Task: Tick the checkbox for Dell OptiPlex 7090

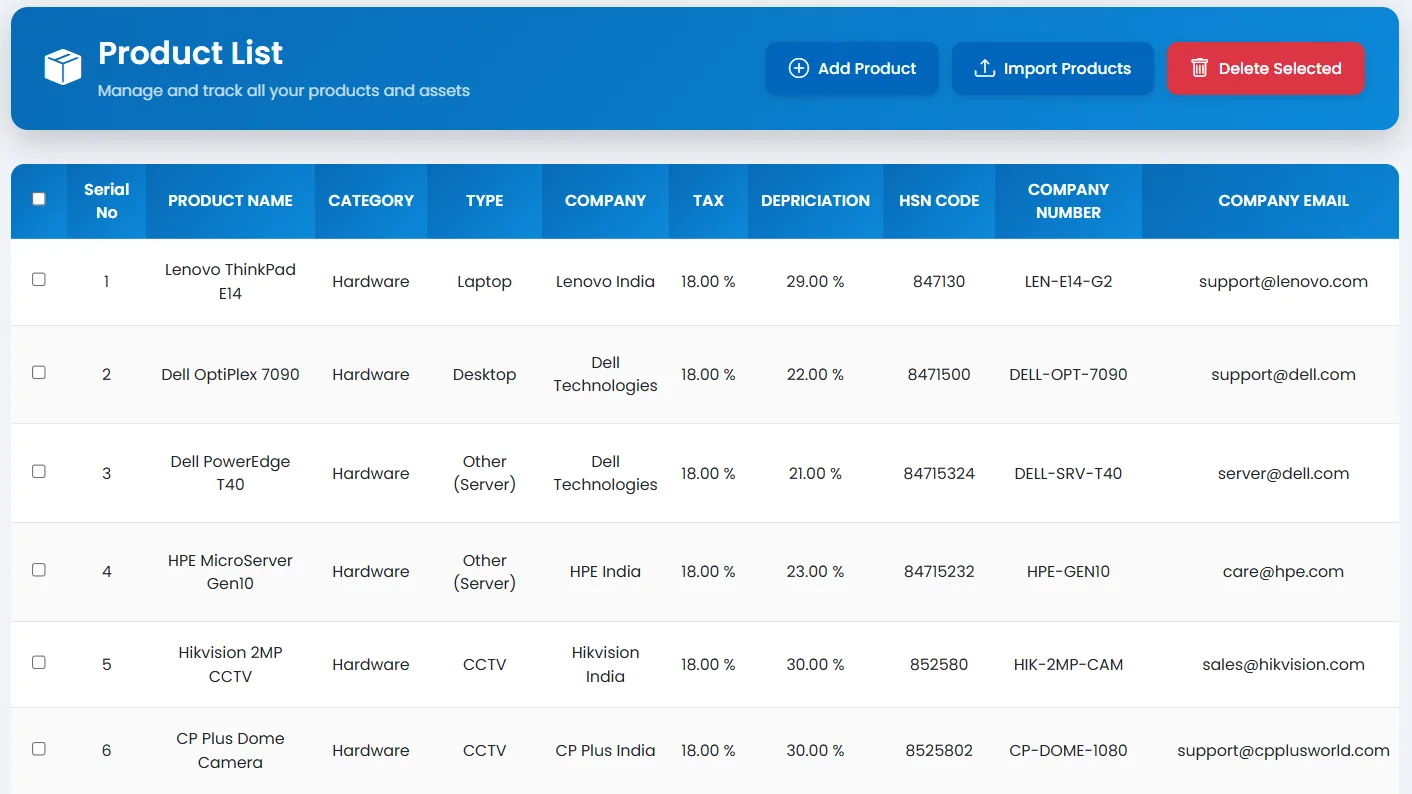Action: pyautogui.click(x=39, y=372)
